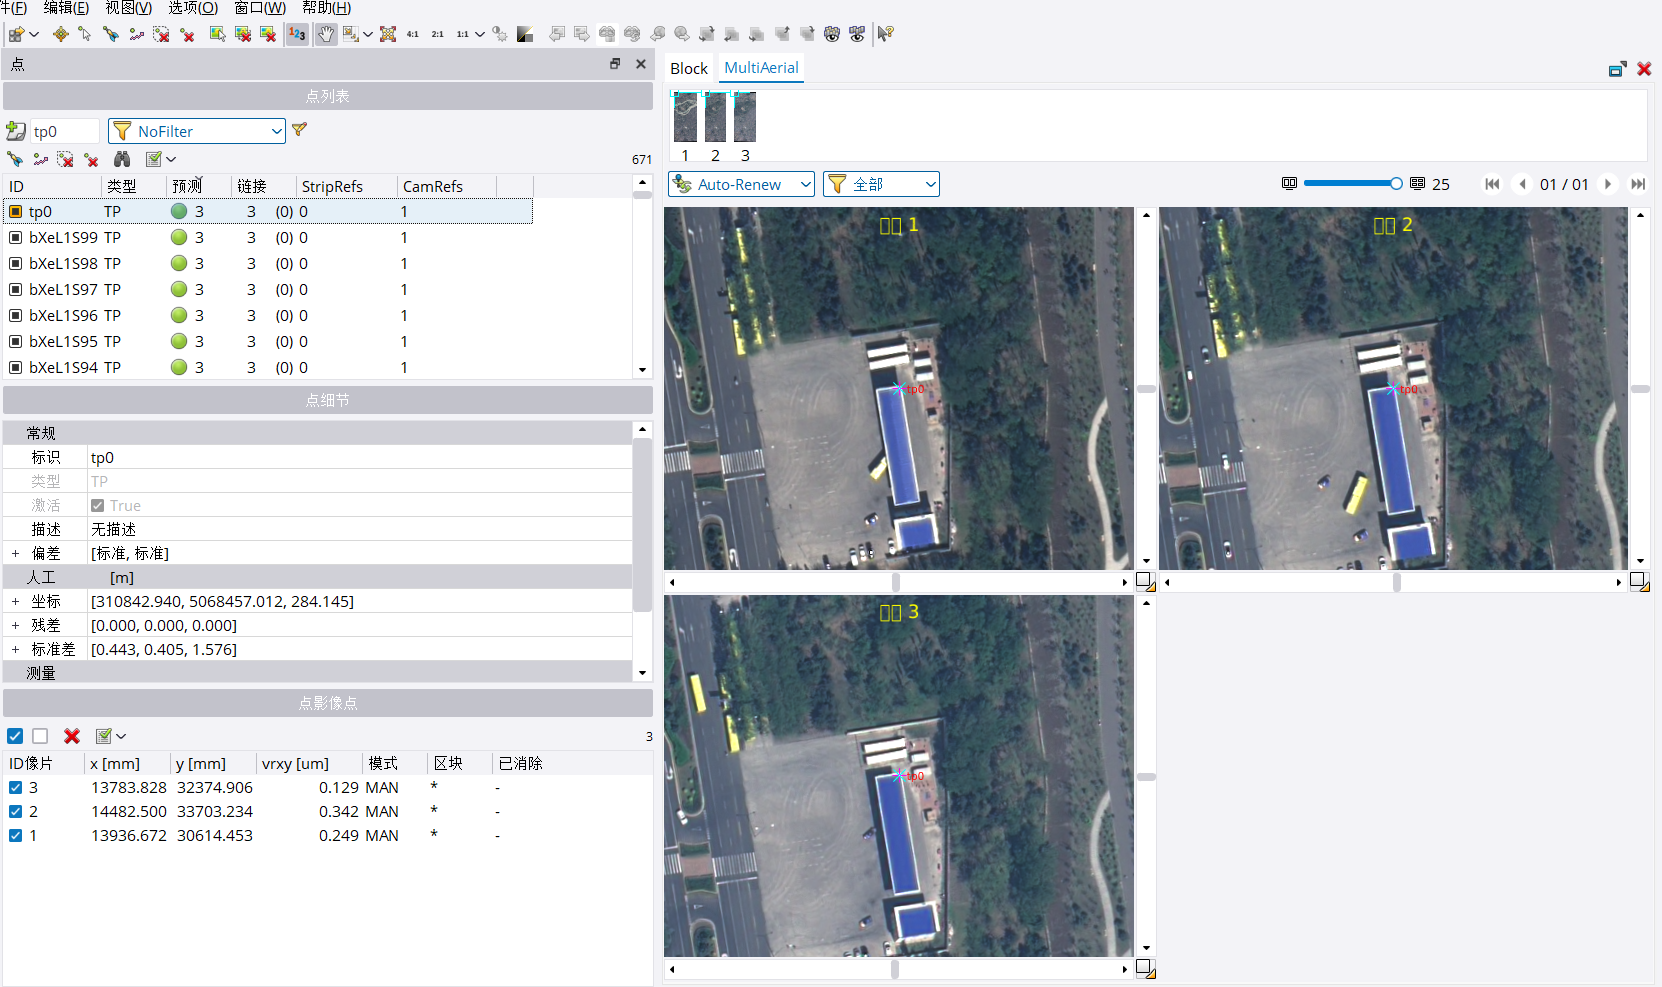The height and width of the screenshot is (987, 1662).
Task: Click the fewer-views icon left of slider
Action: coord(1289,184)
